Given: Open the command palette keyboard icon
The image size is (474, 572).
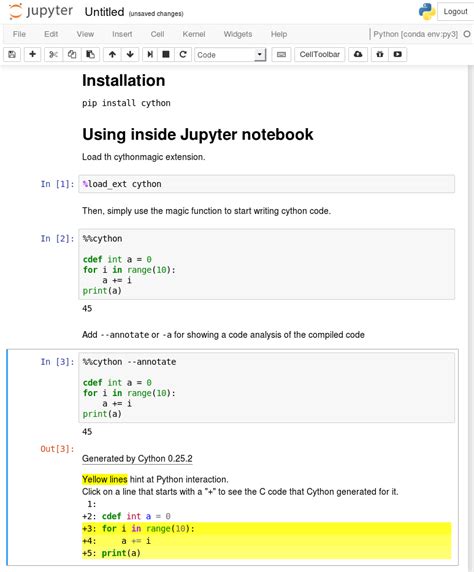Looking at the screenshot, I should 281,54.
